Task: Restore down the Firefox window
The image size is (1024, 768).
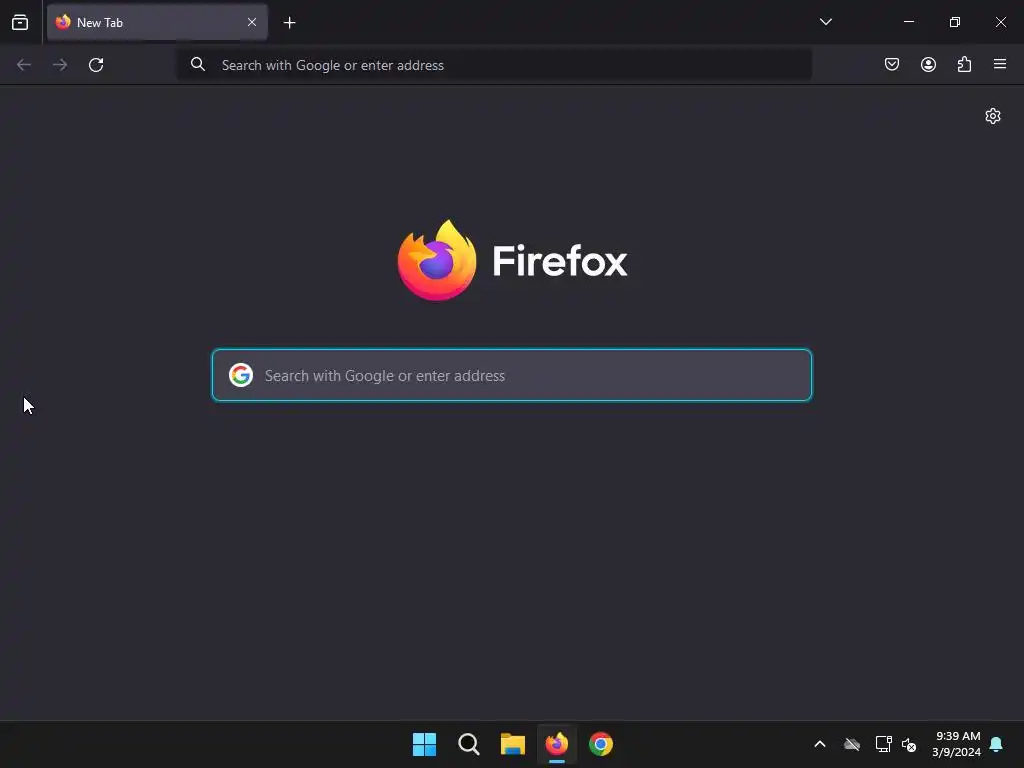Action: coord(955,22)
